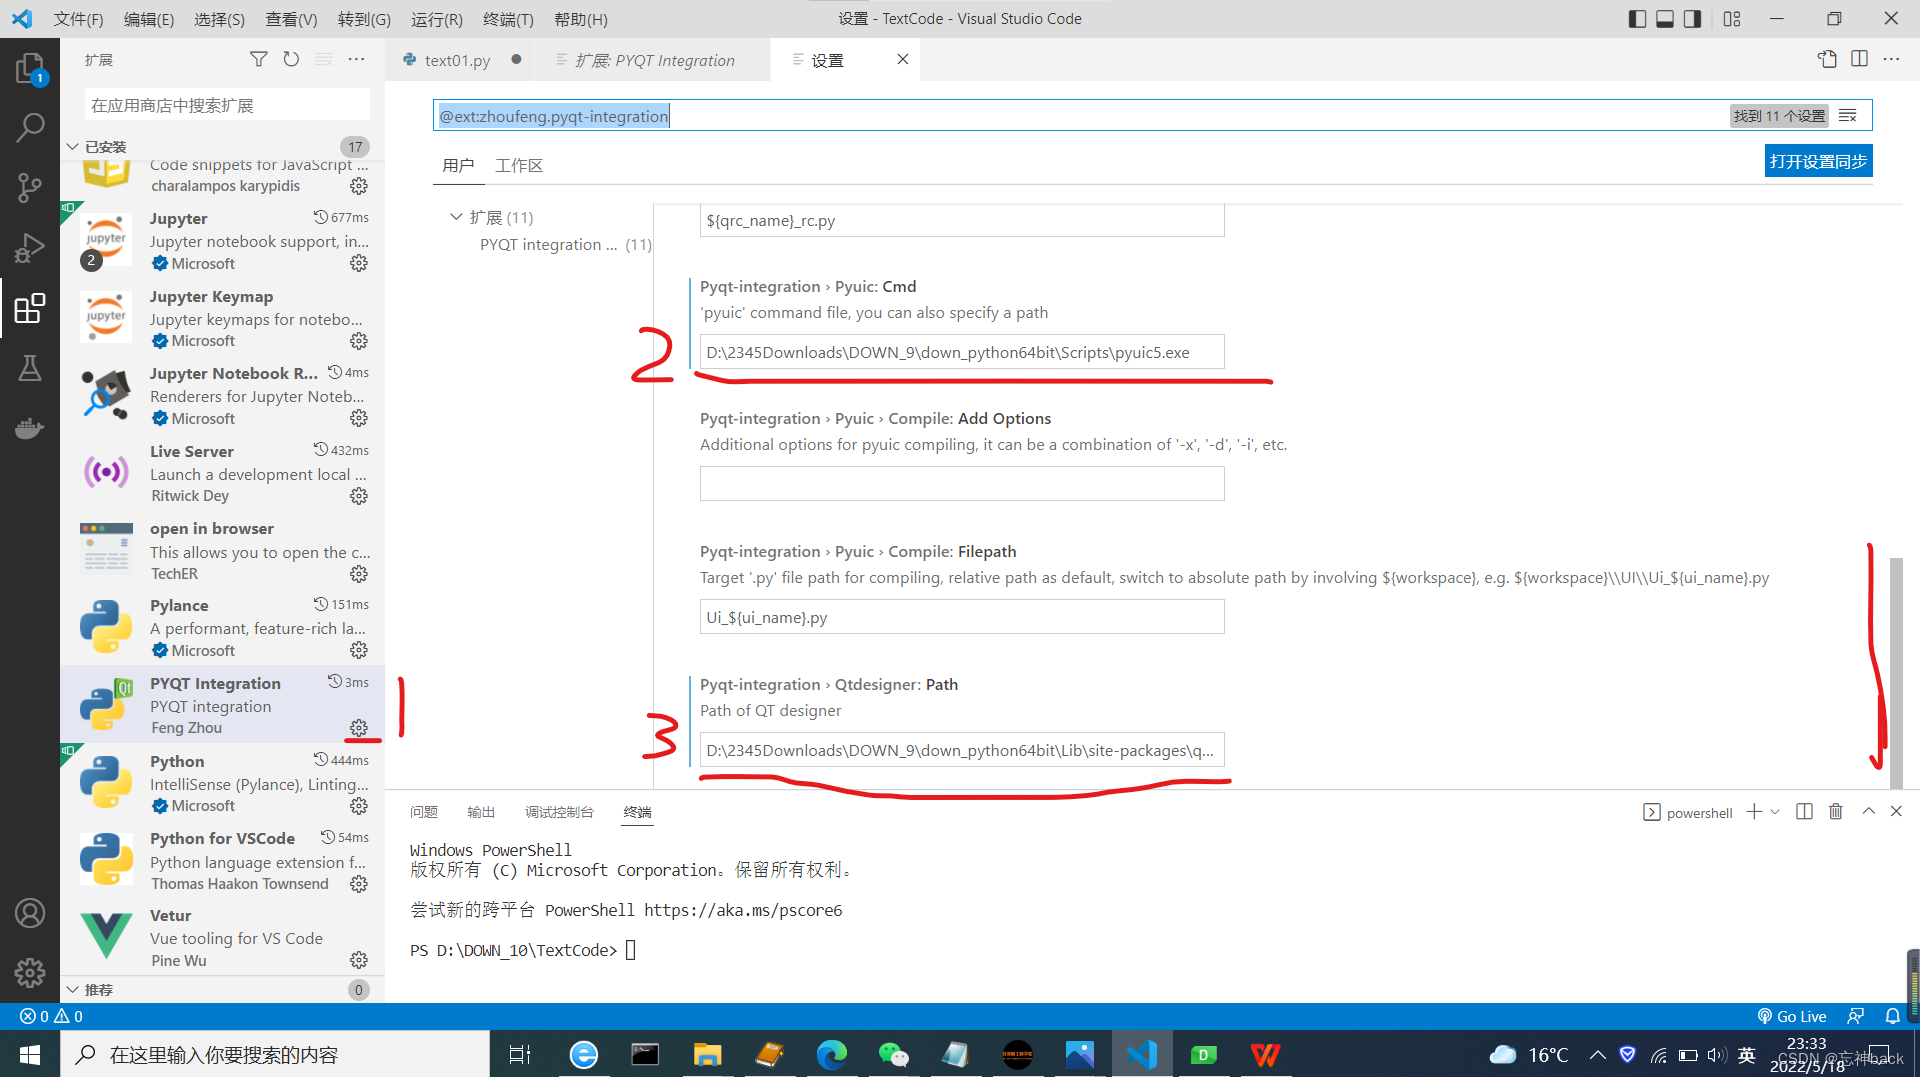The image size is (1920, 1077).
Task: Click the settings editor vertical scrollbar
Action: pos(1895,672)
